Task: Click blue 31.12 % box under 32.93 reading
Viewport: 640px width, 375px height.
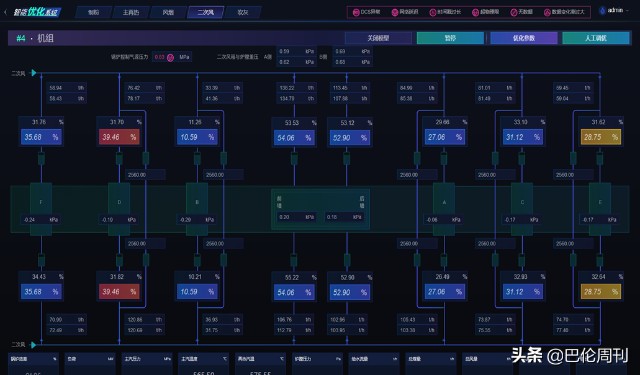Action: point(522,292)
